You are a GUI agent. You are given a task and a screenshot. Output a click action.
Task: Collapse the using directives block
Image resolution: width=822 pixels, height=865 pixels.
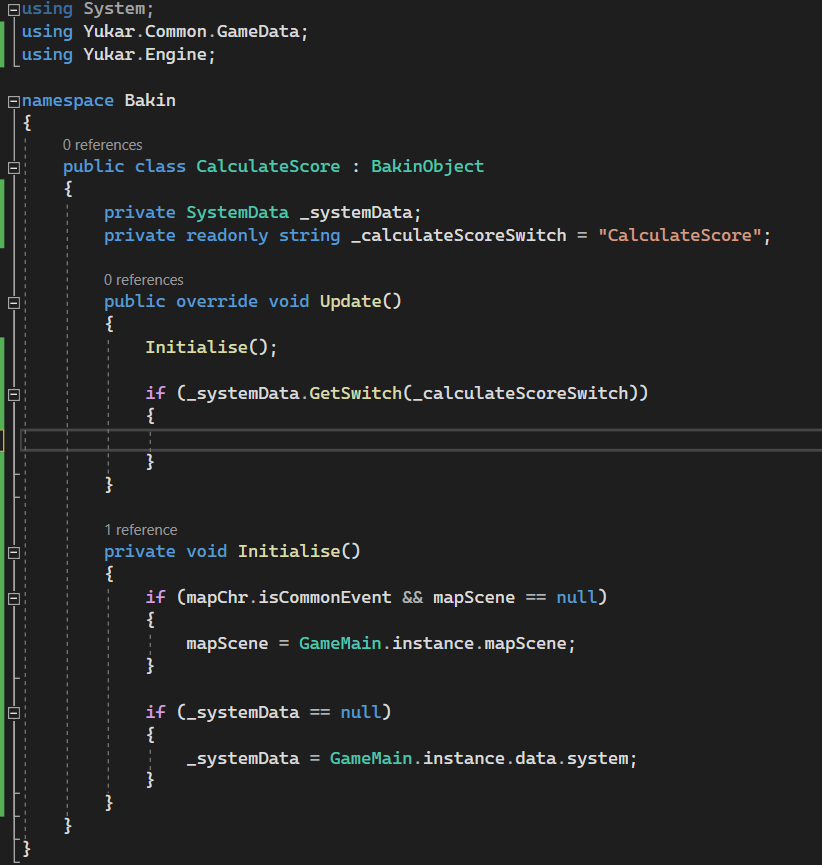(14, 9)
